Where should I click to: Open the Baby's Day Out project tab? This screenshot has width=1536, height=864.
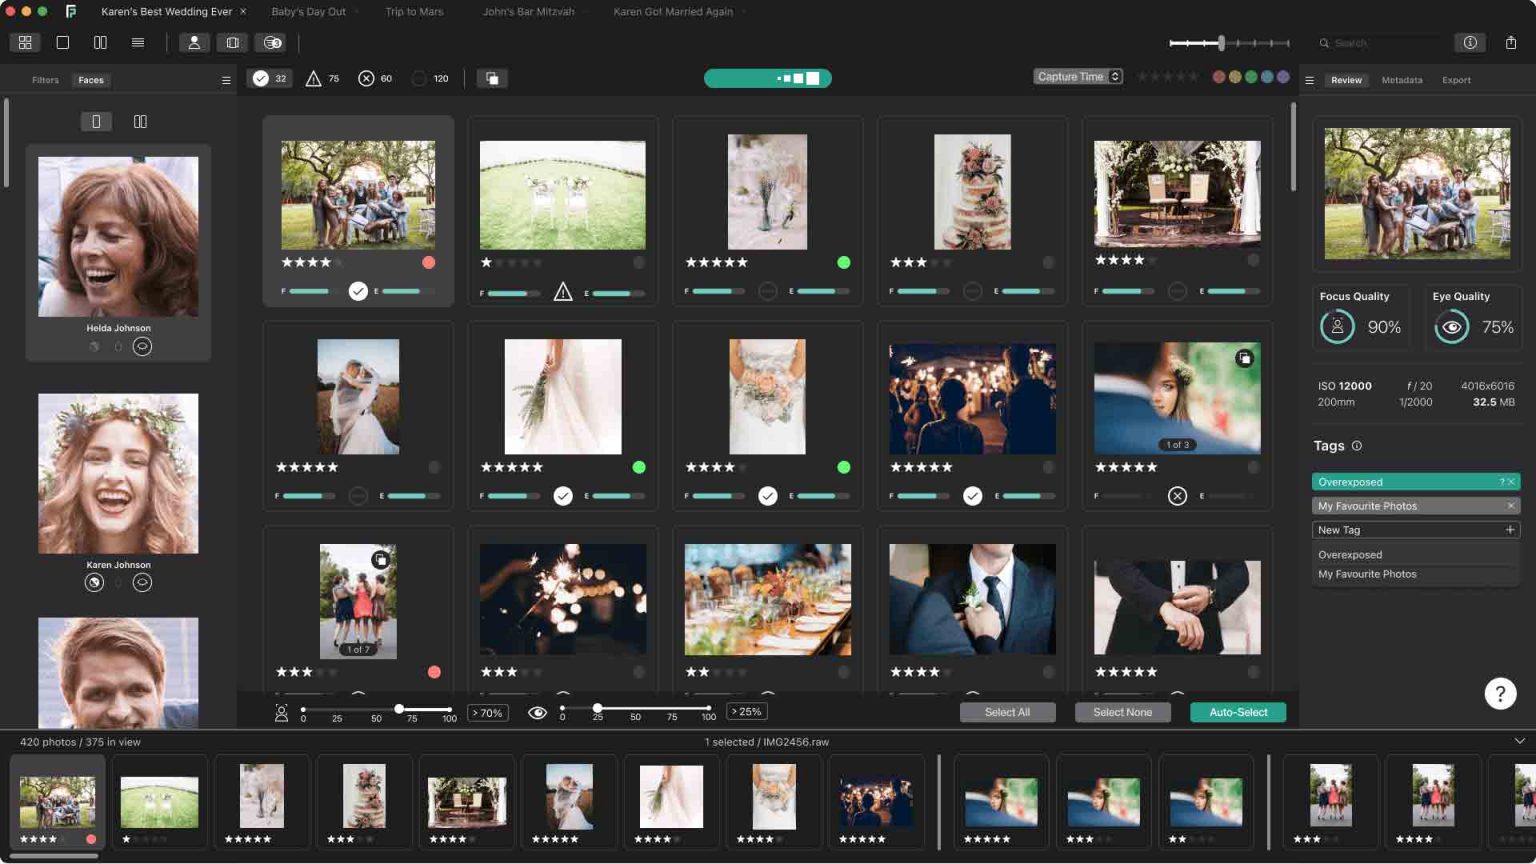point(307,12)
